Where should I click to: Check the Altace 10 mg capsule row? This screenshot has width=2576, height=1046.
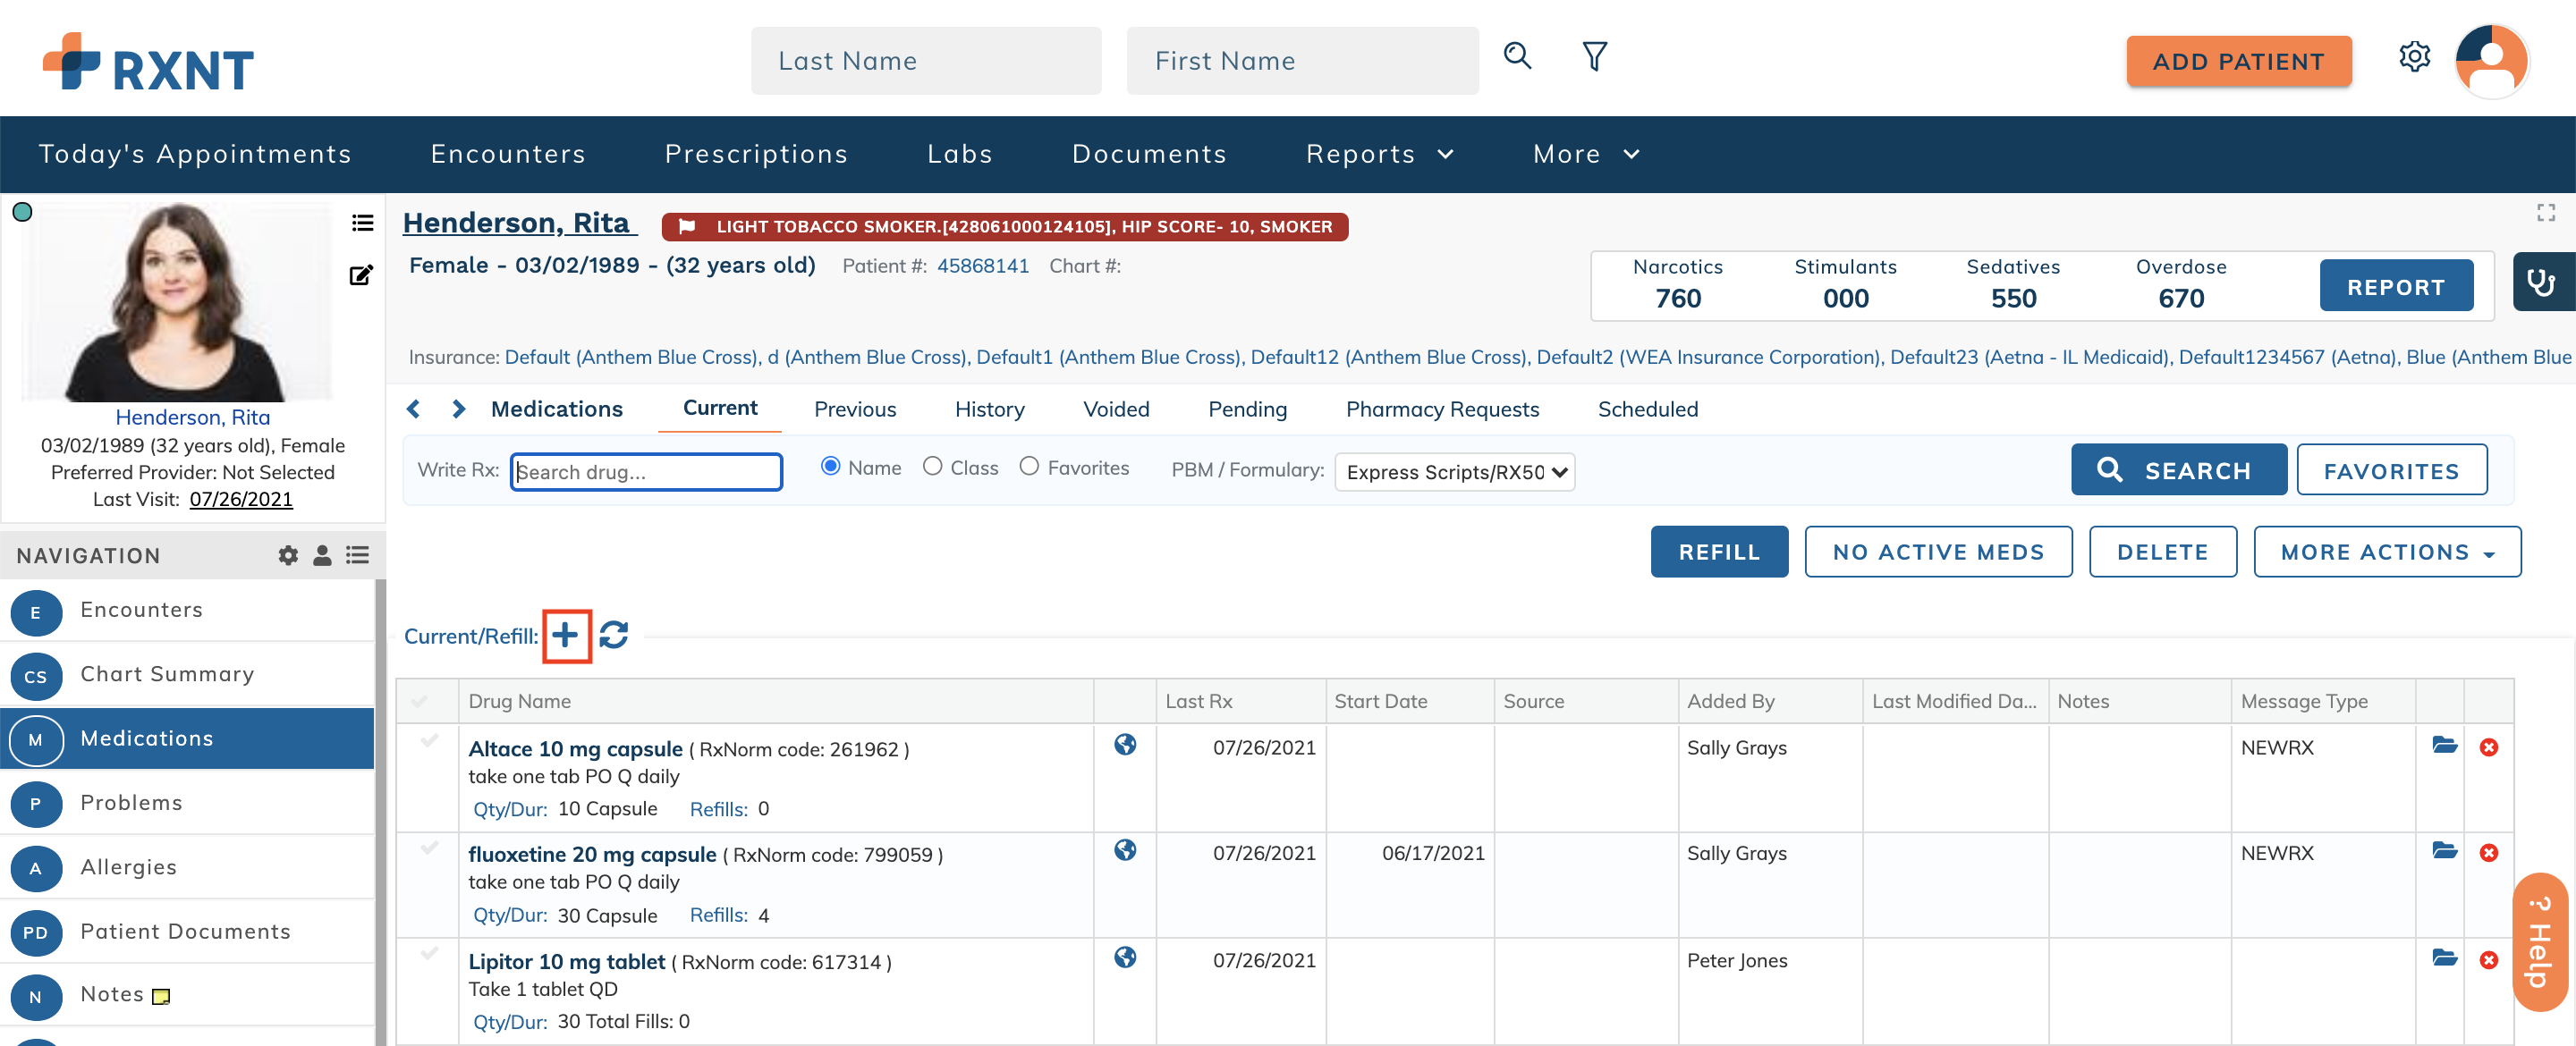430,741
